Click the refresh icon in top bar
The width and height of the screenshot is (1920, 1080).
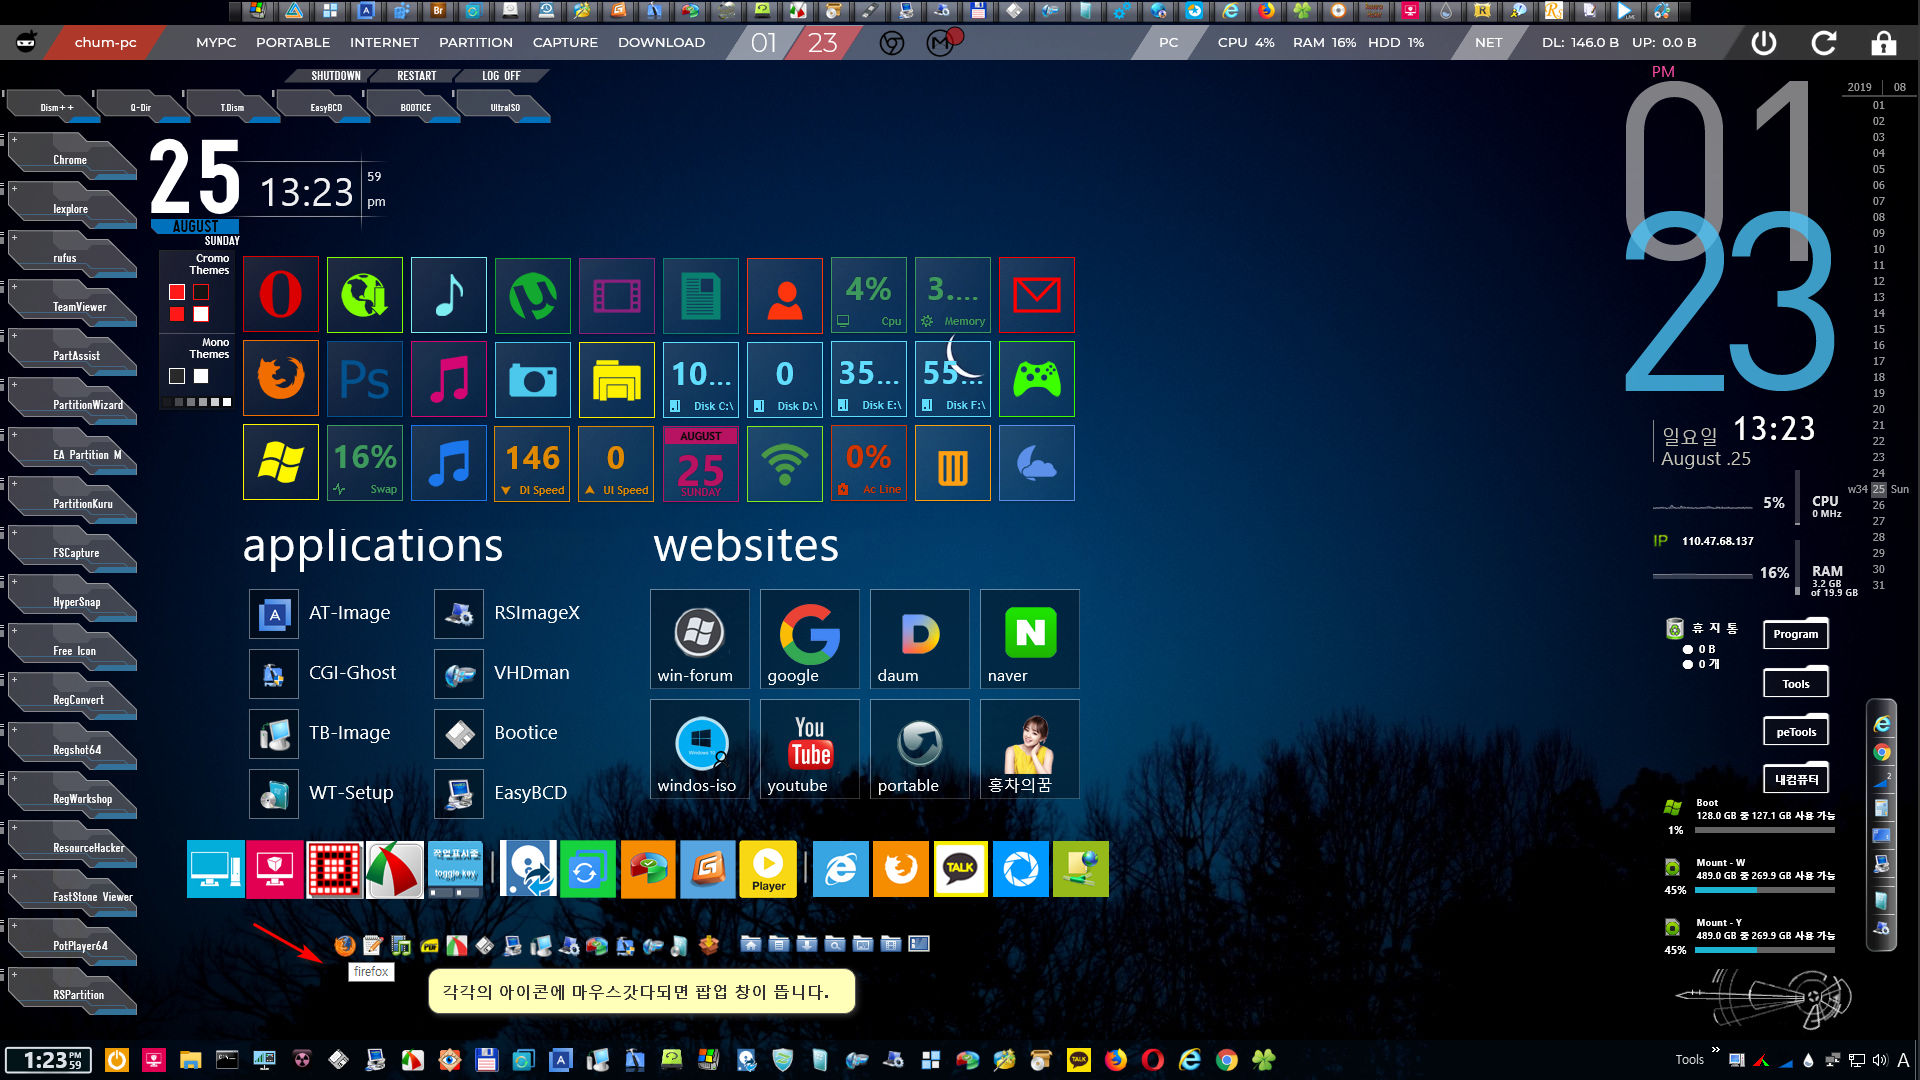[x=1824, y=43]
